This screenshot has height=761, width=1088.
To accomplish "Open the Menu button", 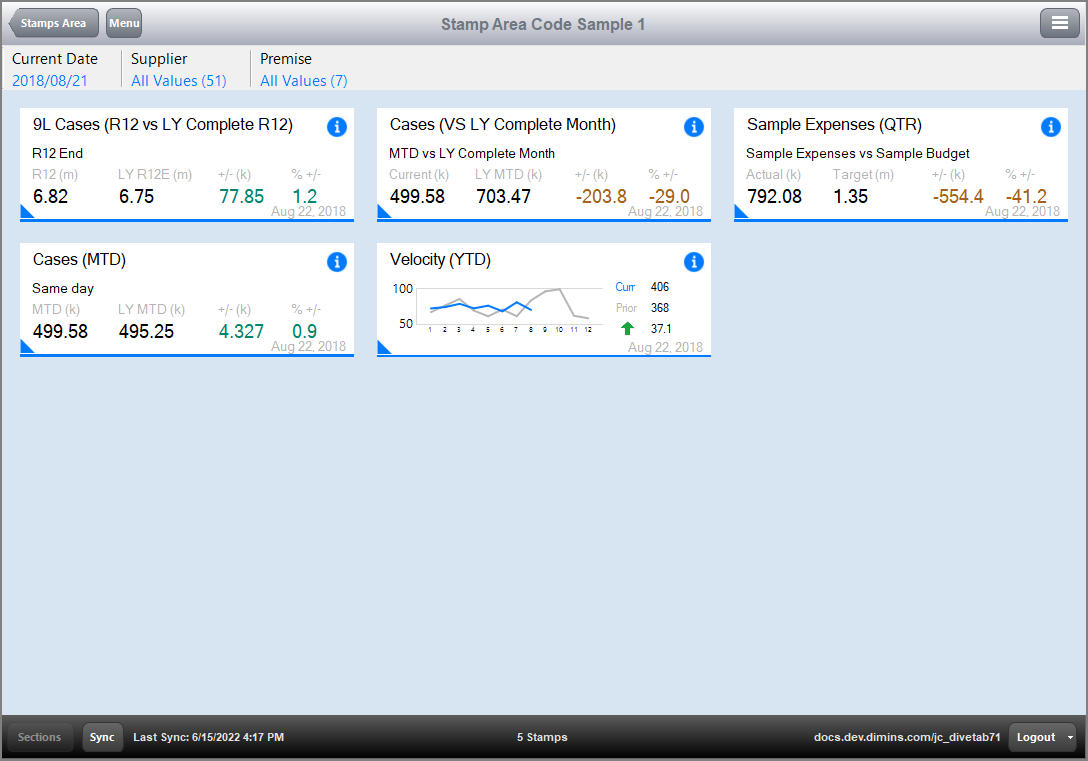I will 124,23.
